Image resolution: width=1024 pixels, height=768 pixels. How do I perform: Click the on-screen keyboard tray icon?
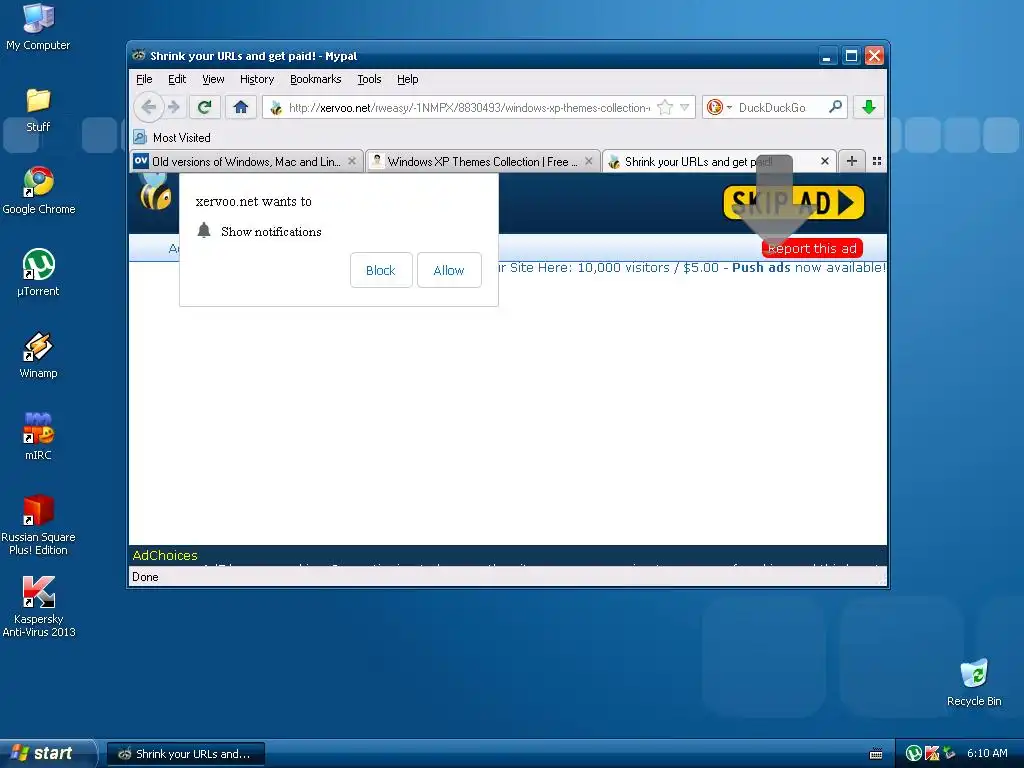(x=876, y=754)
